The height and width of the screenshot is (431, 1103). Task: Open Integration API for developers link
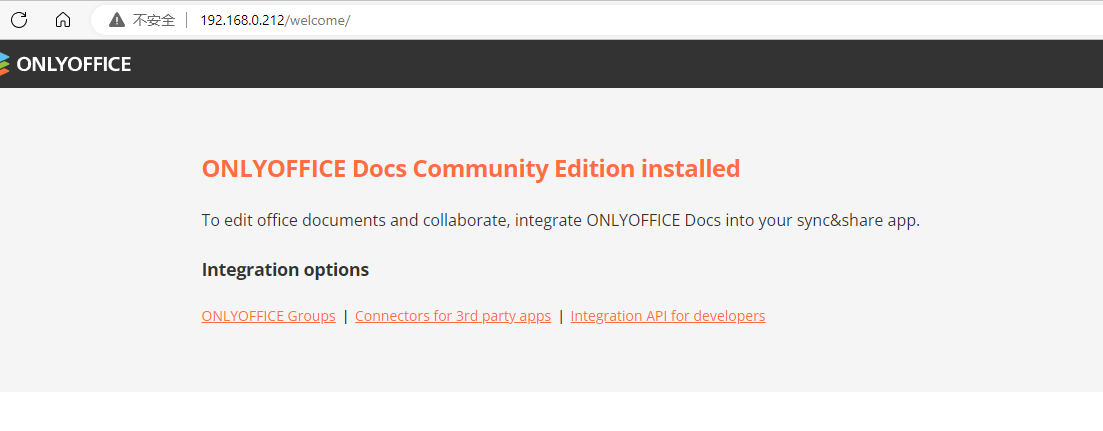[x=667, y=316]
